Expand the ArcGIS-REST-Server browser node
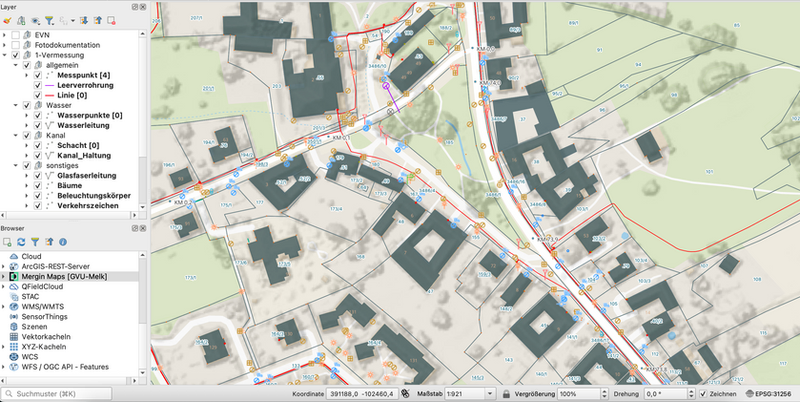This screenshot has width=800, height=402. click(4, 266)
